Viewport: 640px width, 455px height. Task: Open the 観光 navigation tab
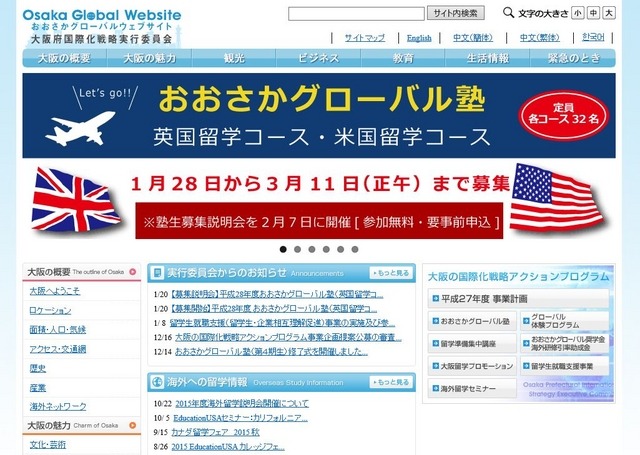(234, 58)
